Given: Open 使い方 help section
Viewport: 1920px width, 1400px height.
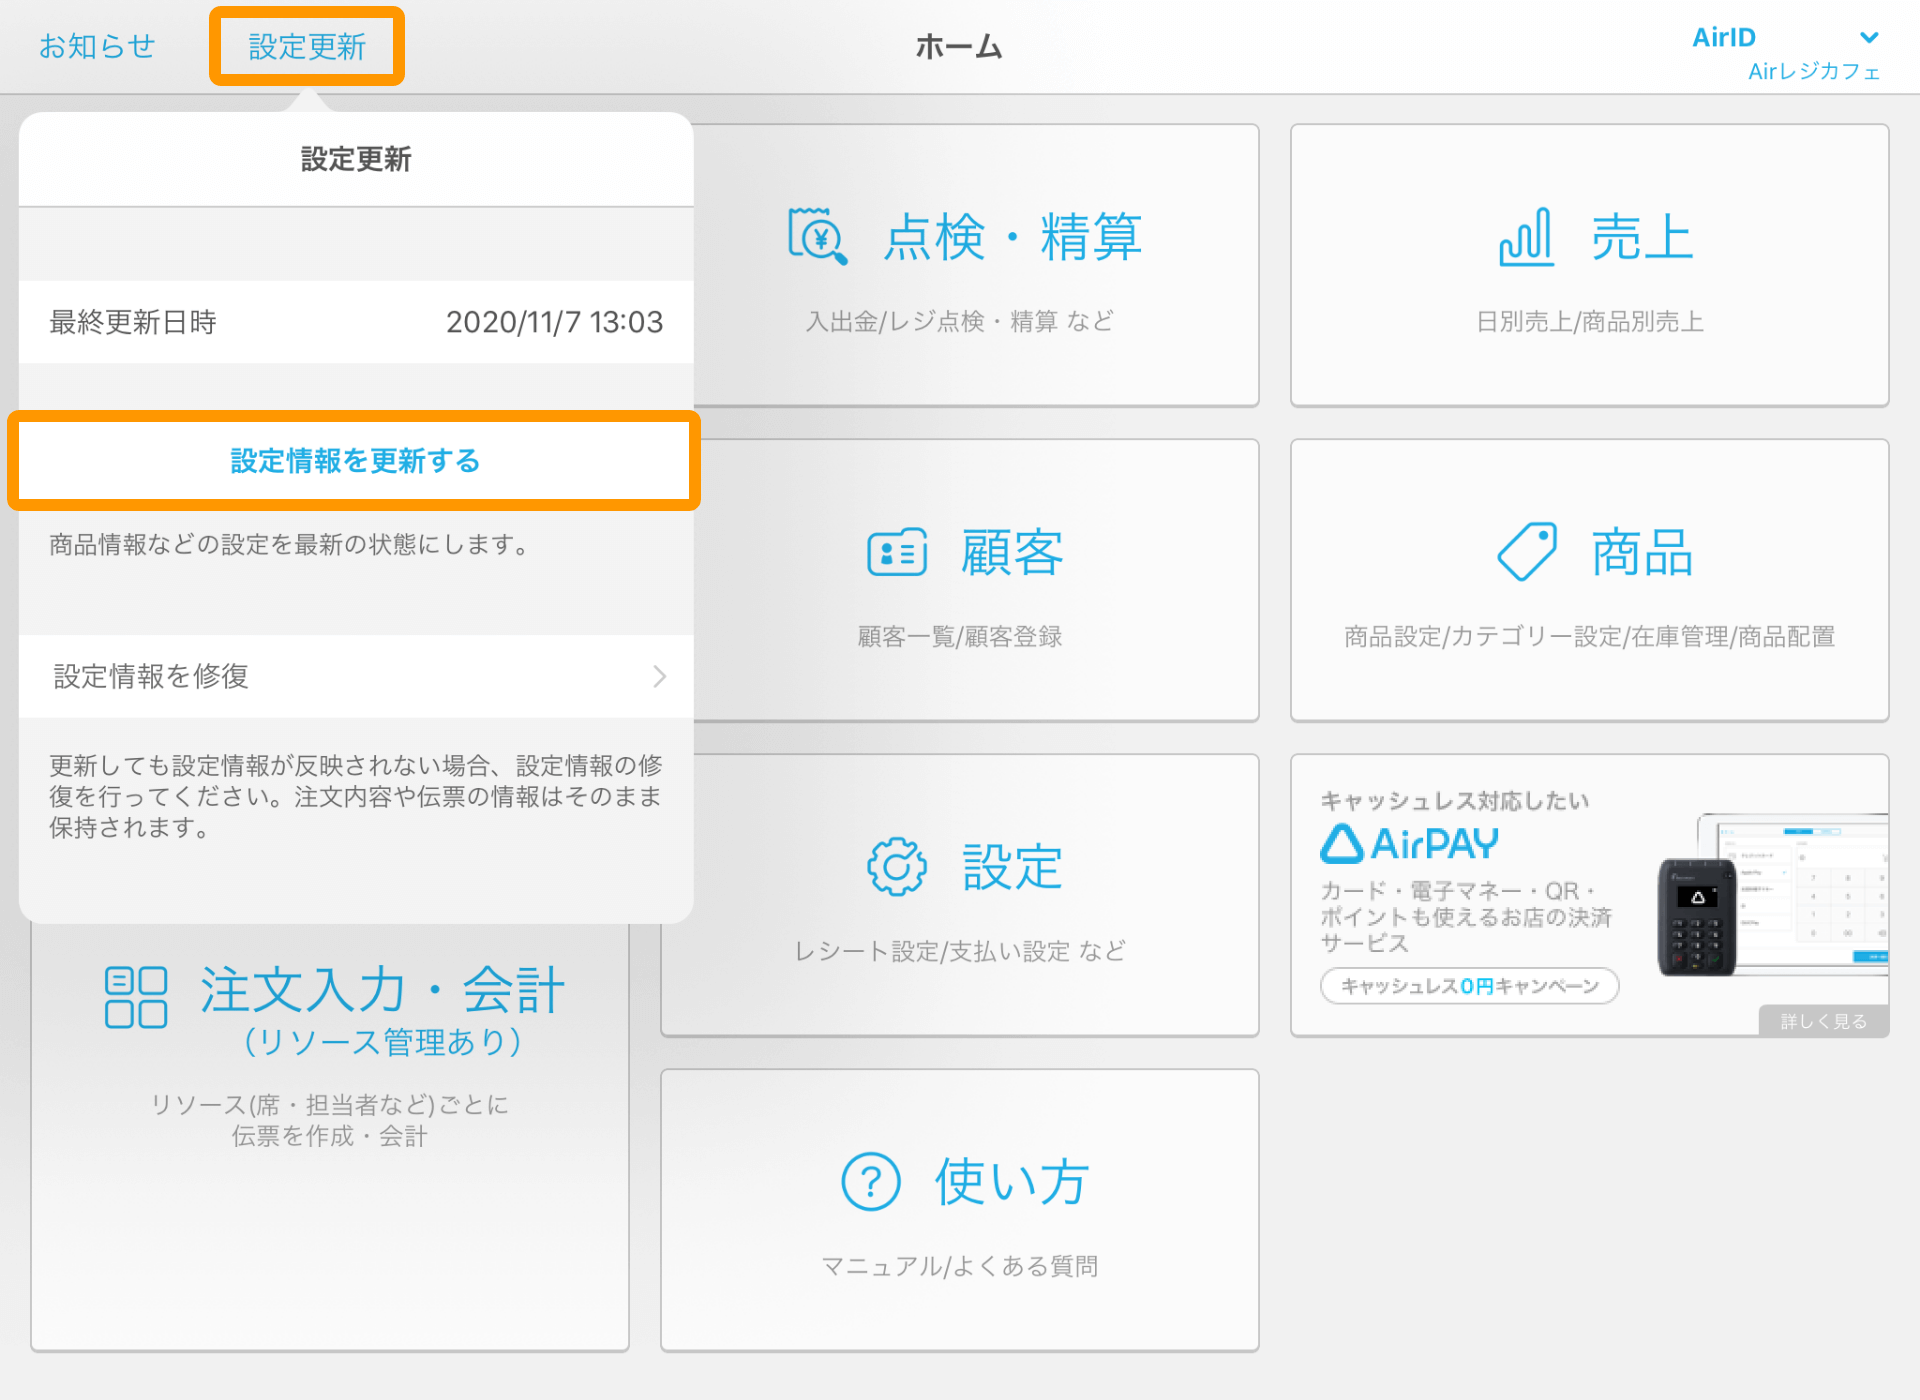Looking at the screenshot, I should coord(958,1210).
